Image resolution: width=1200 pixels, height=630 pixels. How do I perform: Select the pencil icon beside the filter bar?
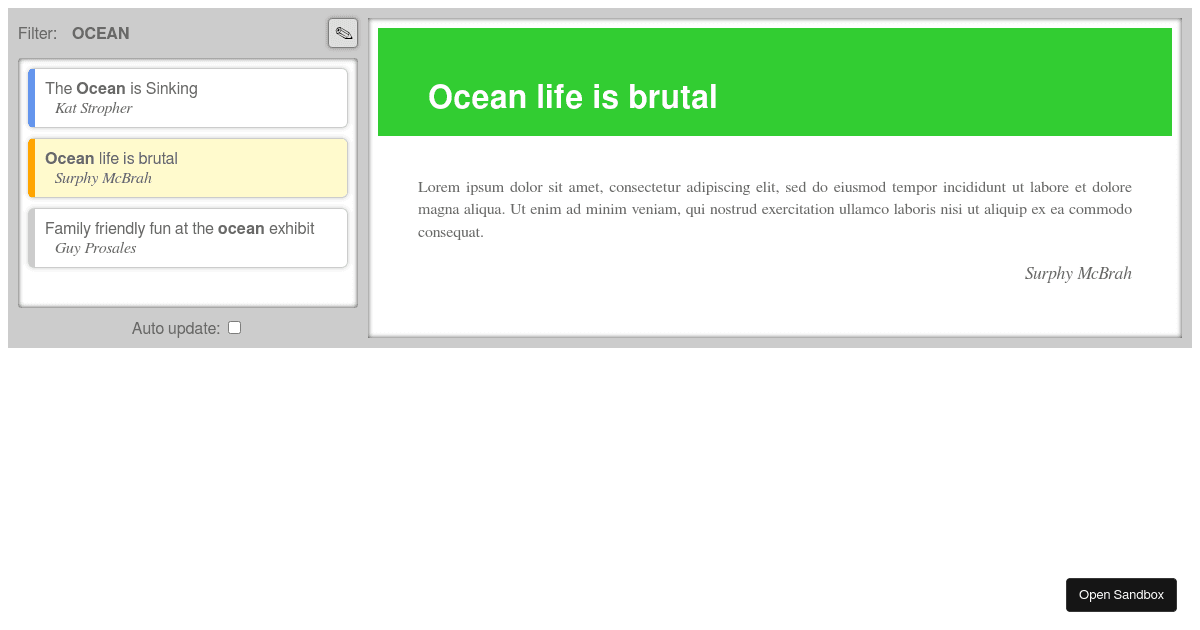(x=343, y=33)
